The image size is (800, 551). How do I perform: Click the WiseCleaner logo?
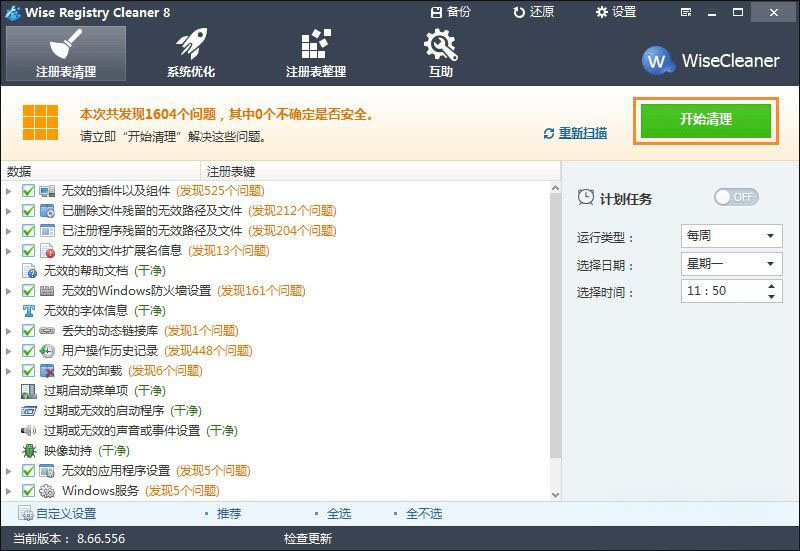(710, 61)
